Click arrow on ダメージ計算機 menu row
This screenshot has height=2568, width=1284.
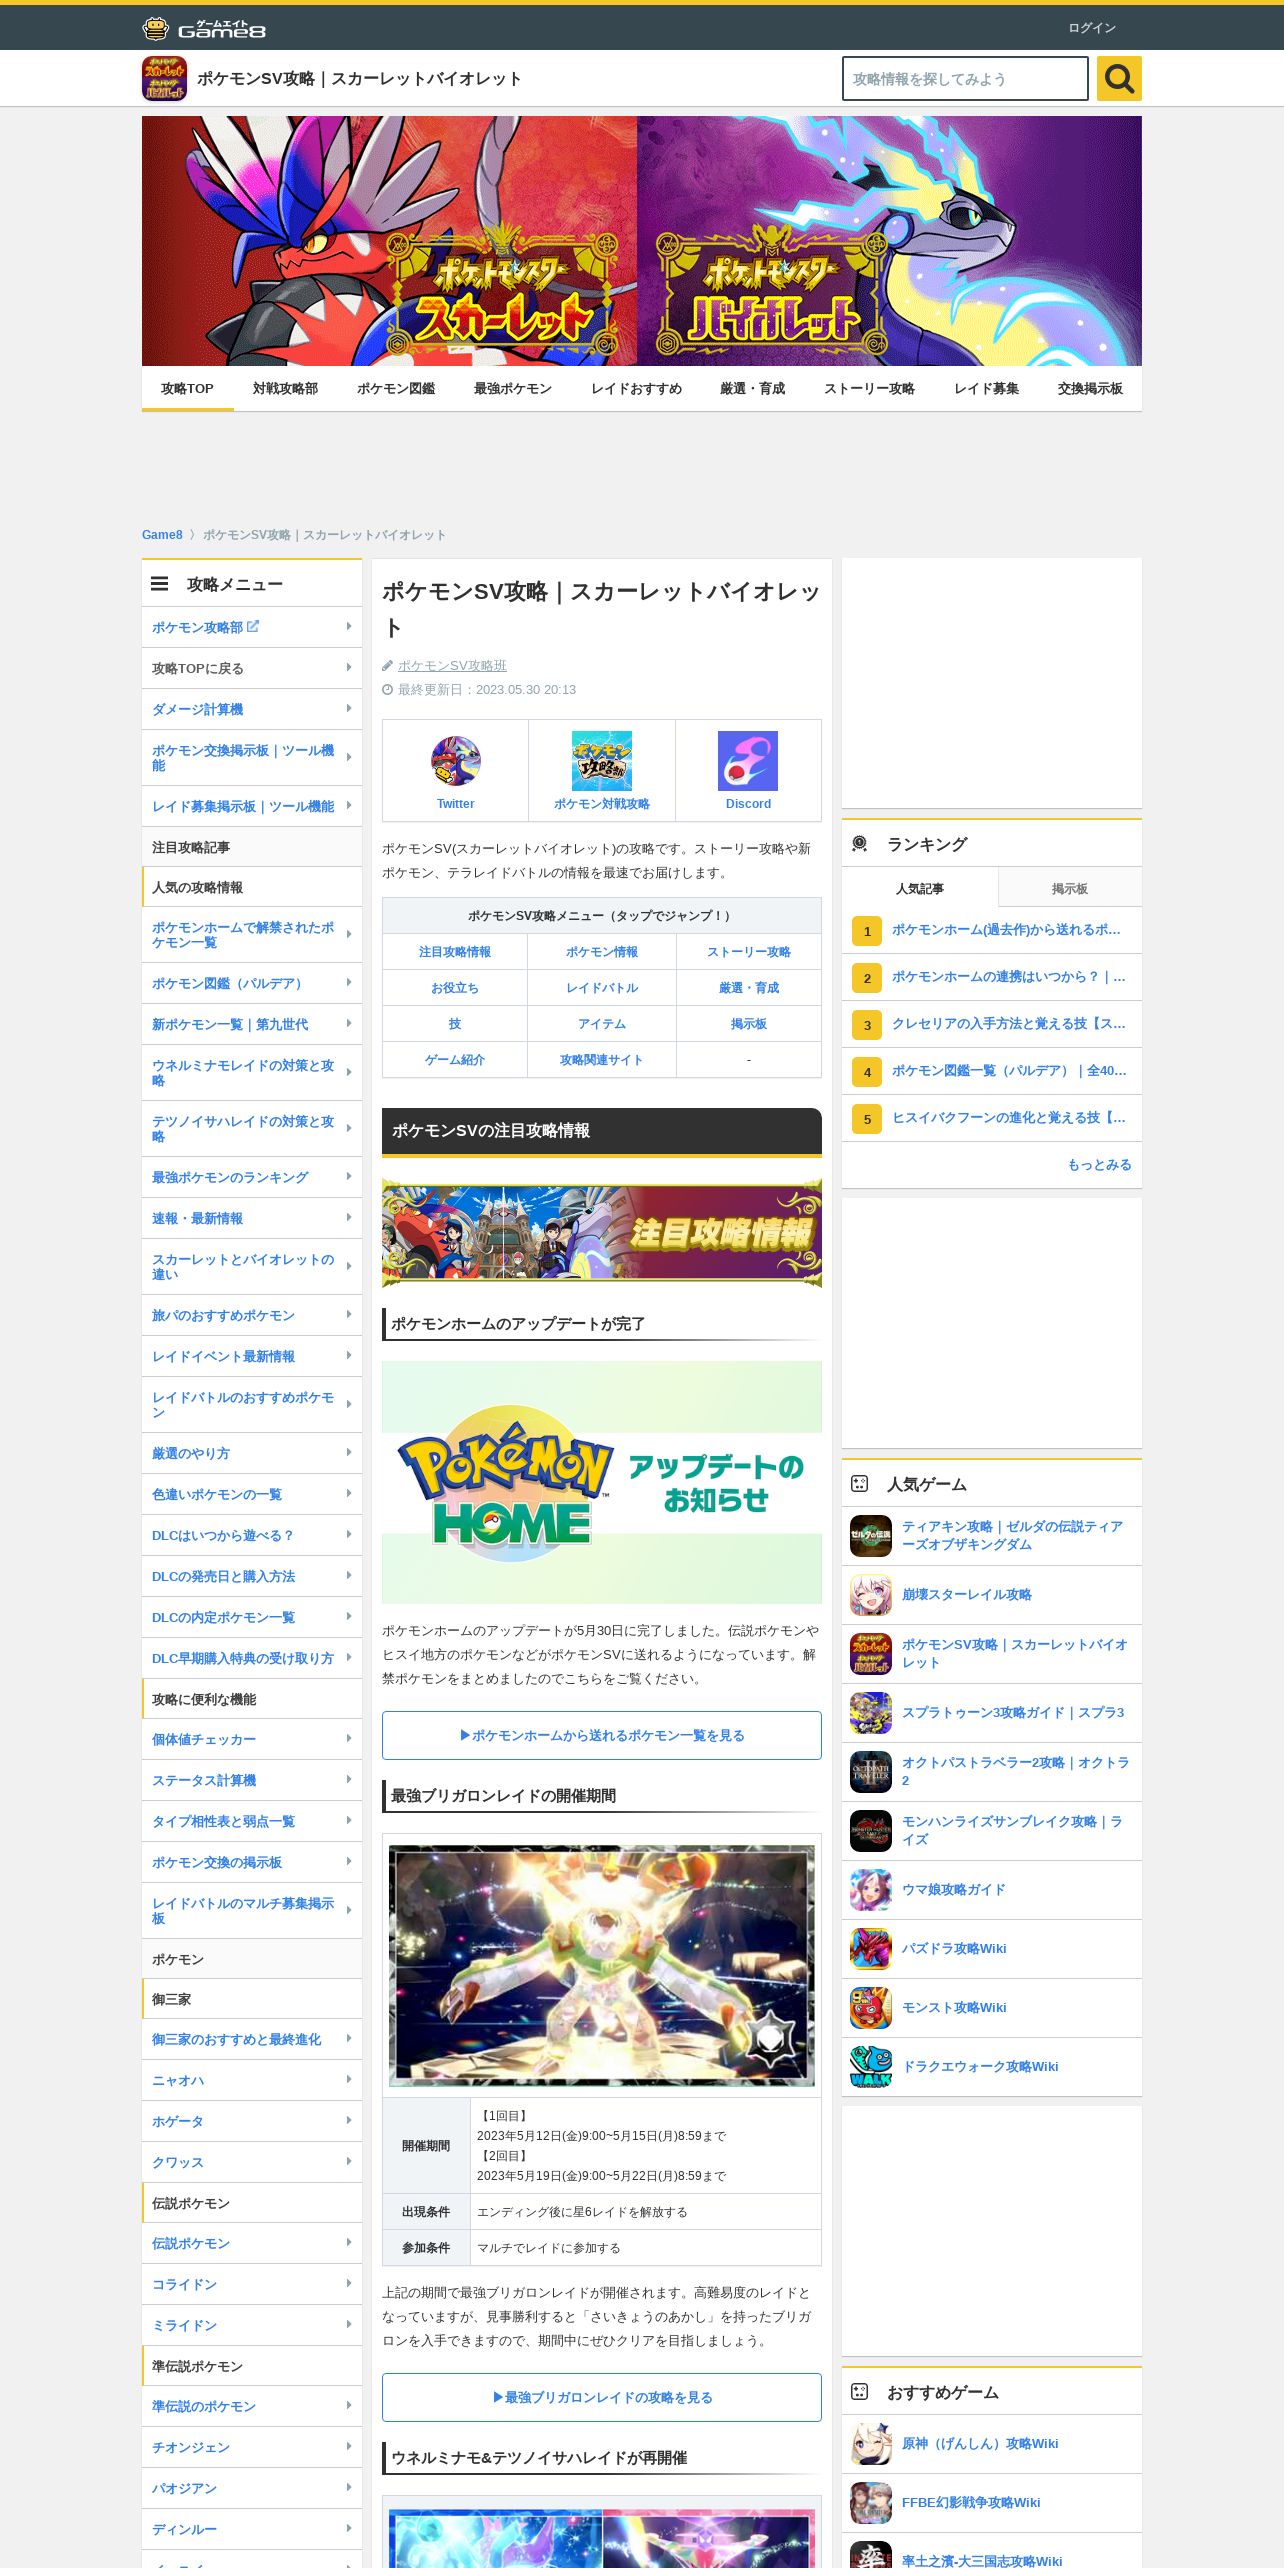pos(349,708)
